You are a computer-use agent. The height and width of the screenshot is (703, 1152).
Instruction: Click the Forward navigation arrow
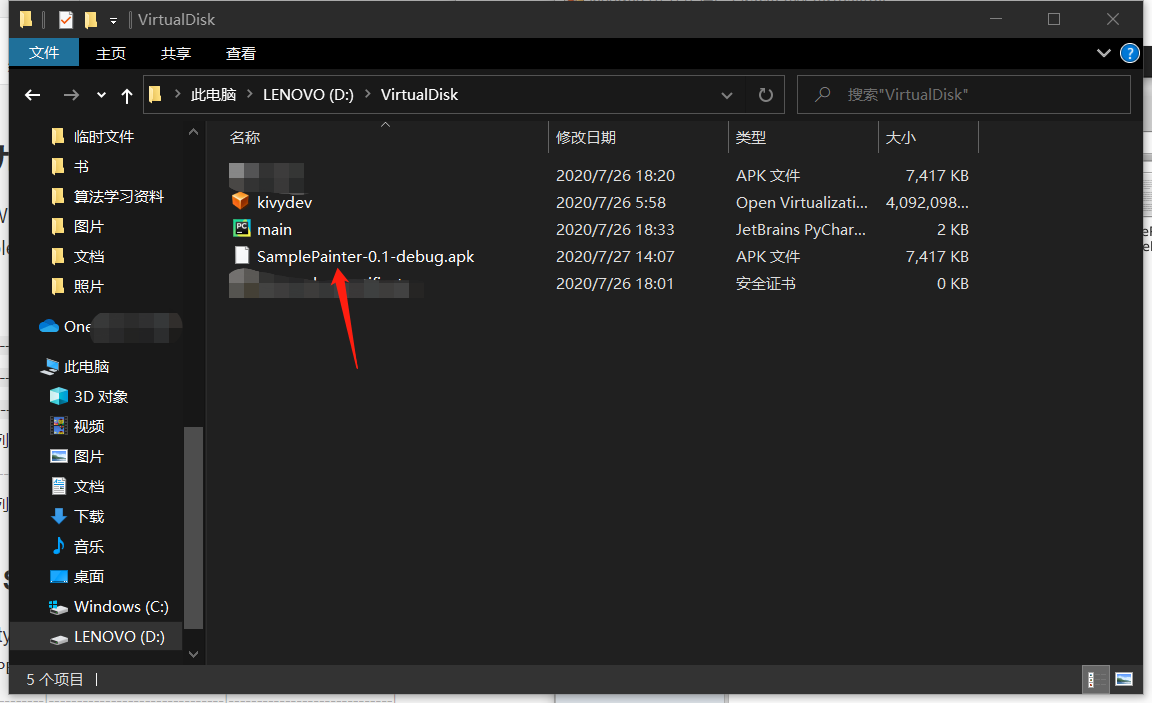tap(71, 95)
